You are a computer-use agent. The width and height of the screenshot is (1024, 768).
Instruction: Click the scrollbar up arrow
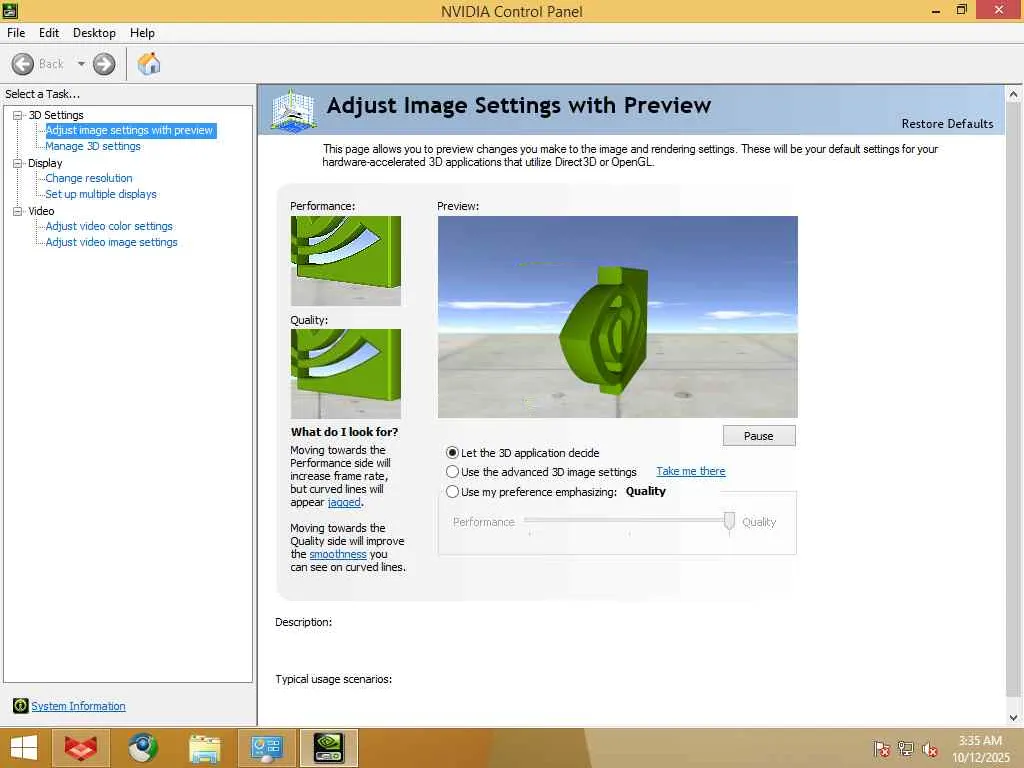[1014, 94]
